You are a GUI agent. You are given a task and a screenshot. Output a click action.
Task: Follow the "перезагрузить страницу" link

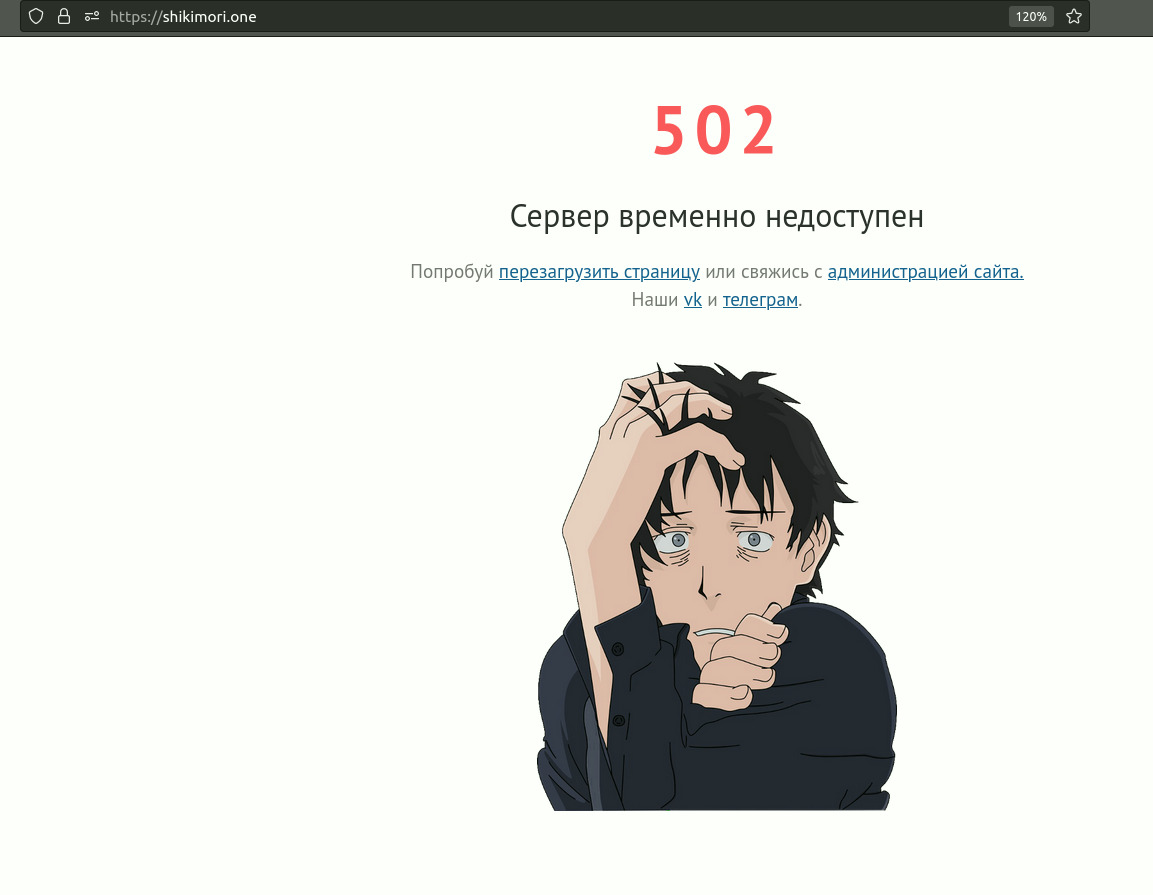(599, 271)
